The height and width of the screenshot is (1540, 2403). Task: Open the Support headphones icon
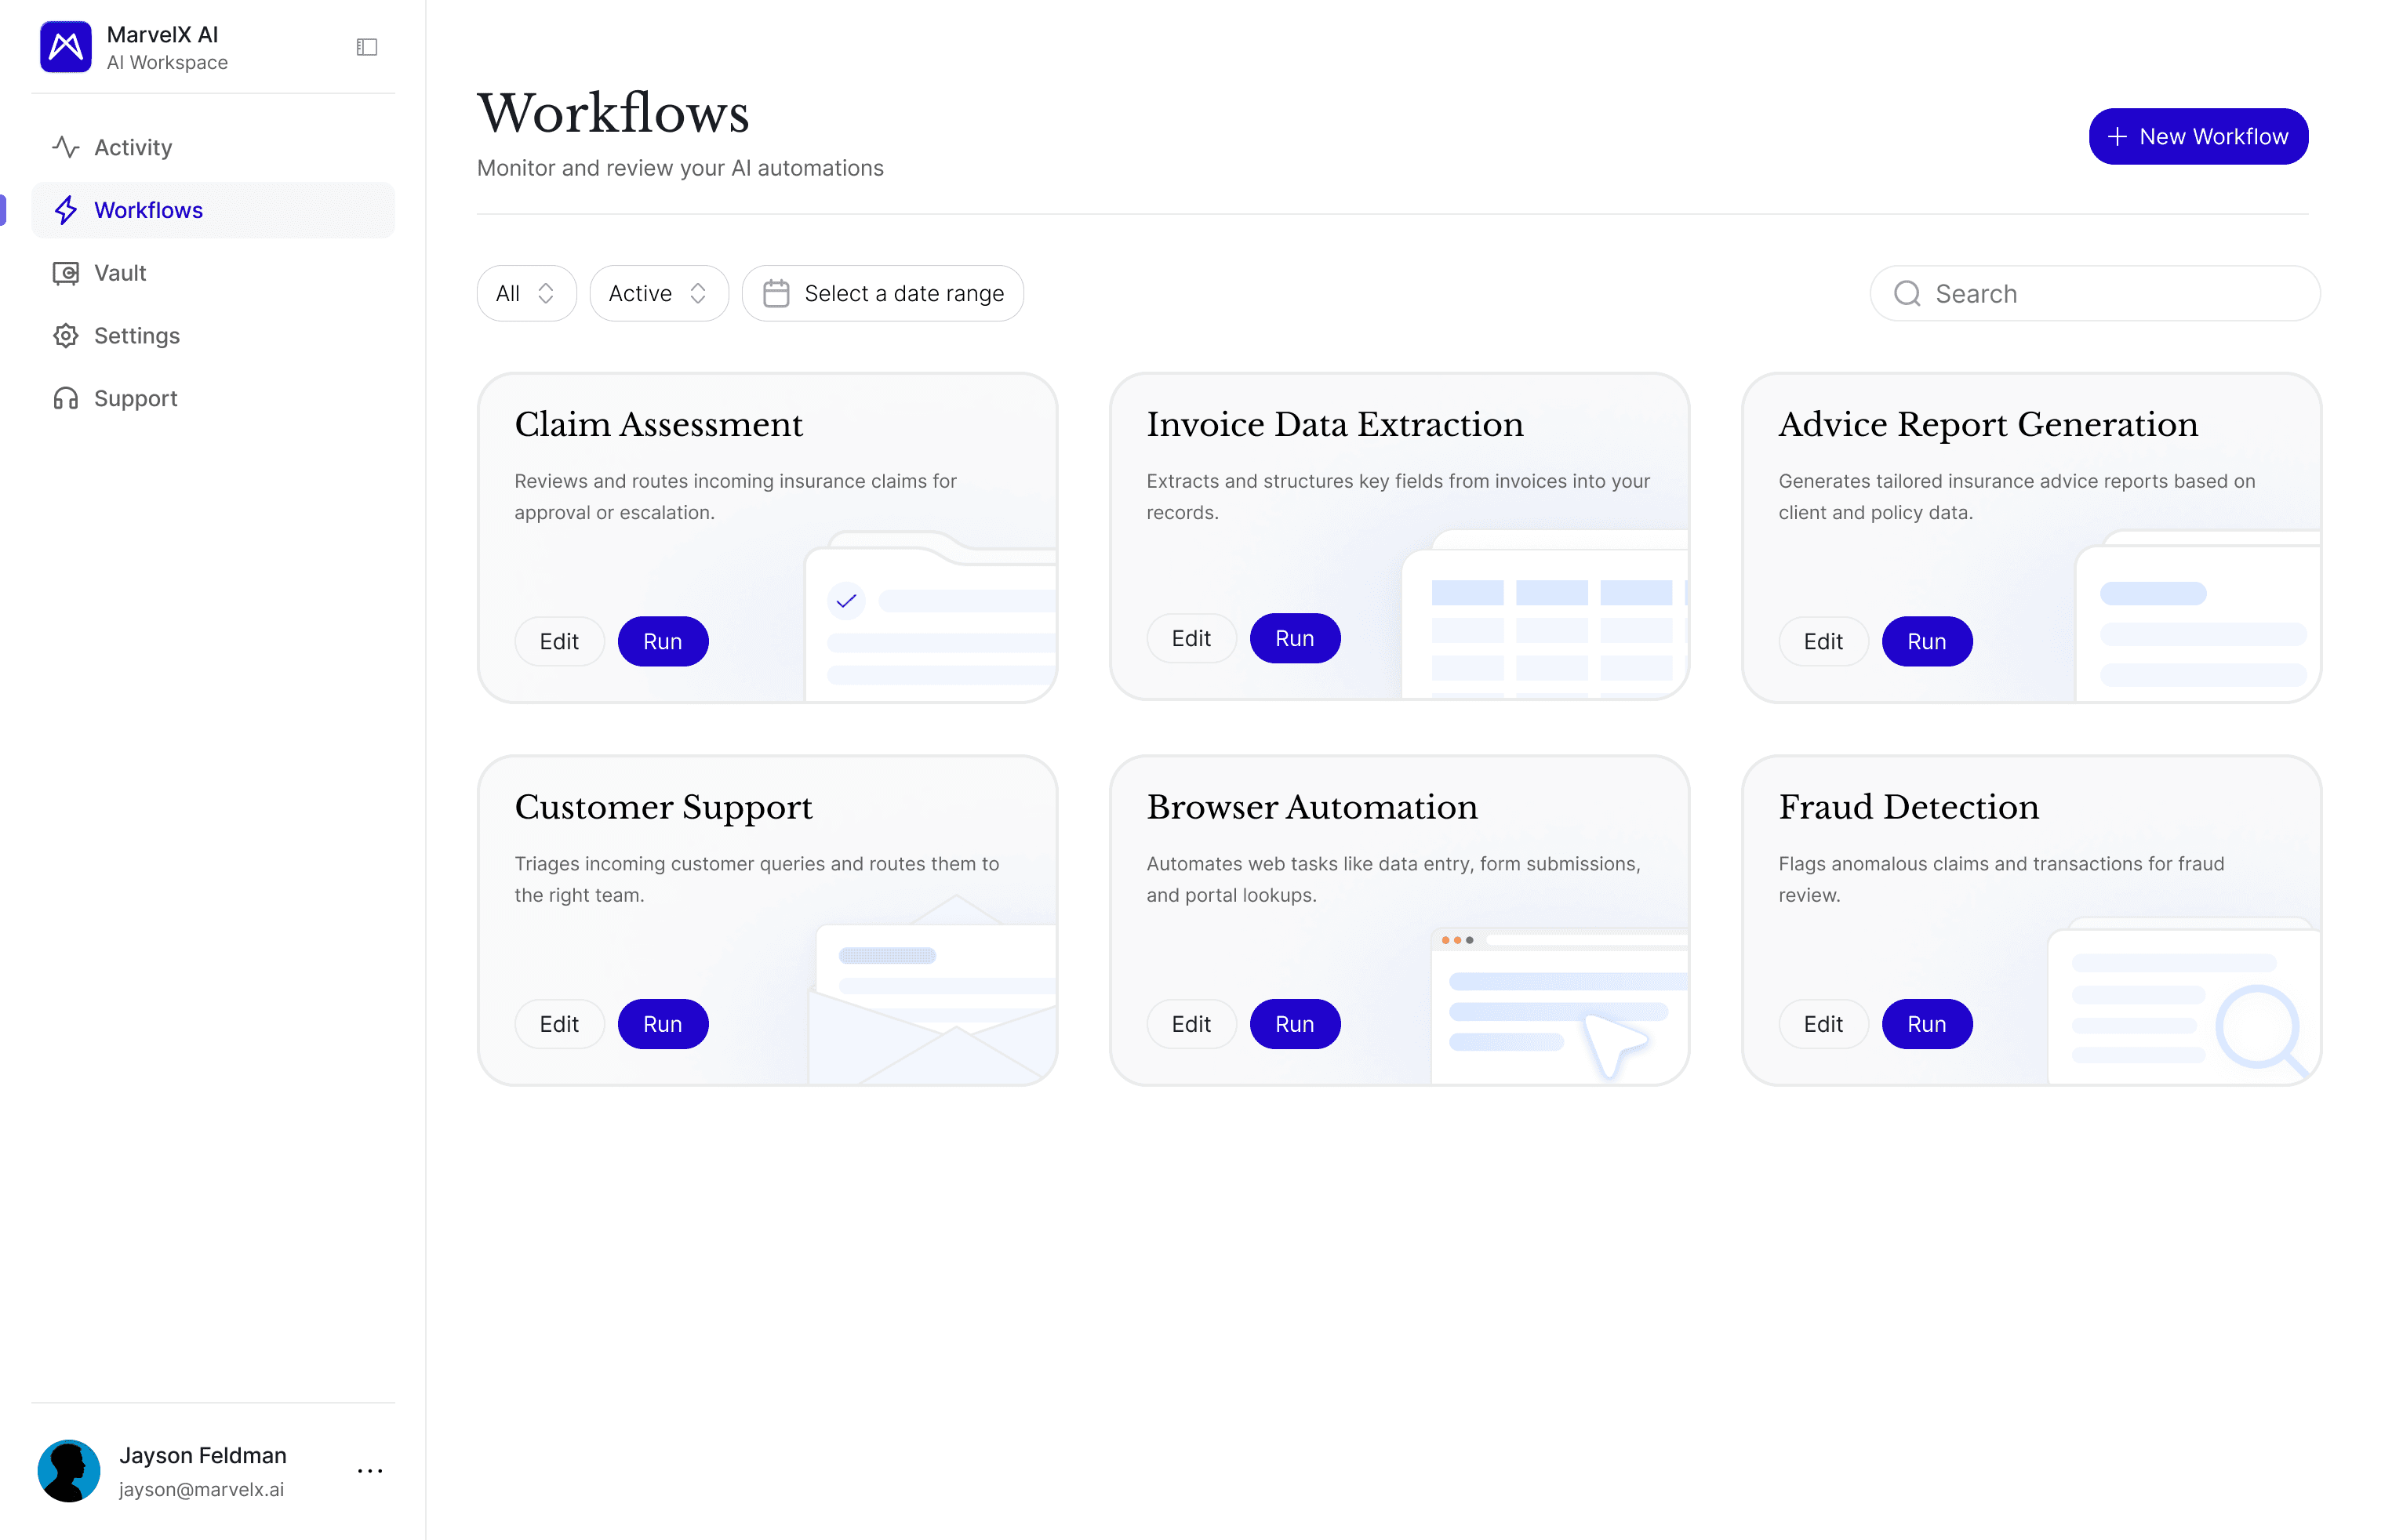pyautogui.click(x=66, y=399)
